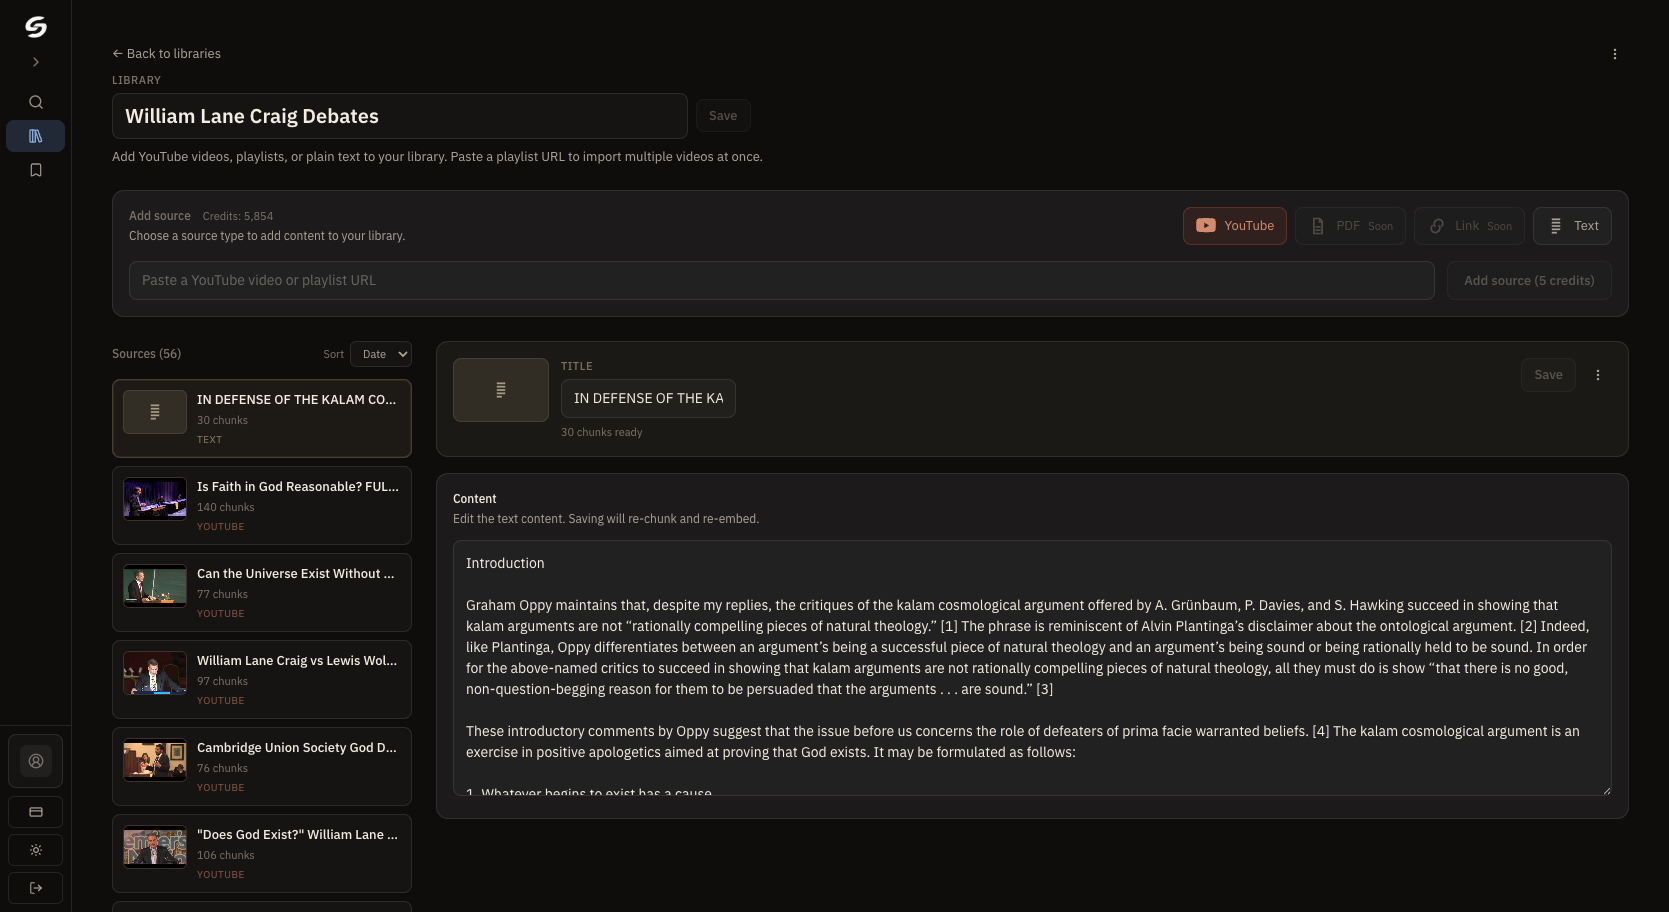Open the source options three-dot menu
This screenshot has width=1669, height=912.
pos(1598,375)
